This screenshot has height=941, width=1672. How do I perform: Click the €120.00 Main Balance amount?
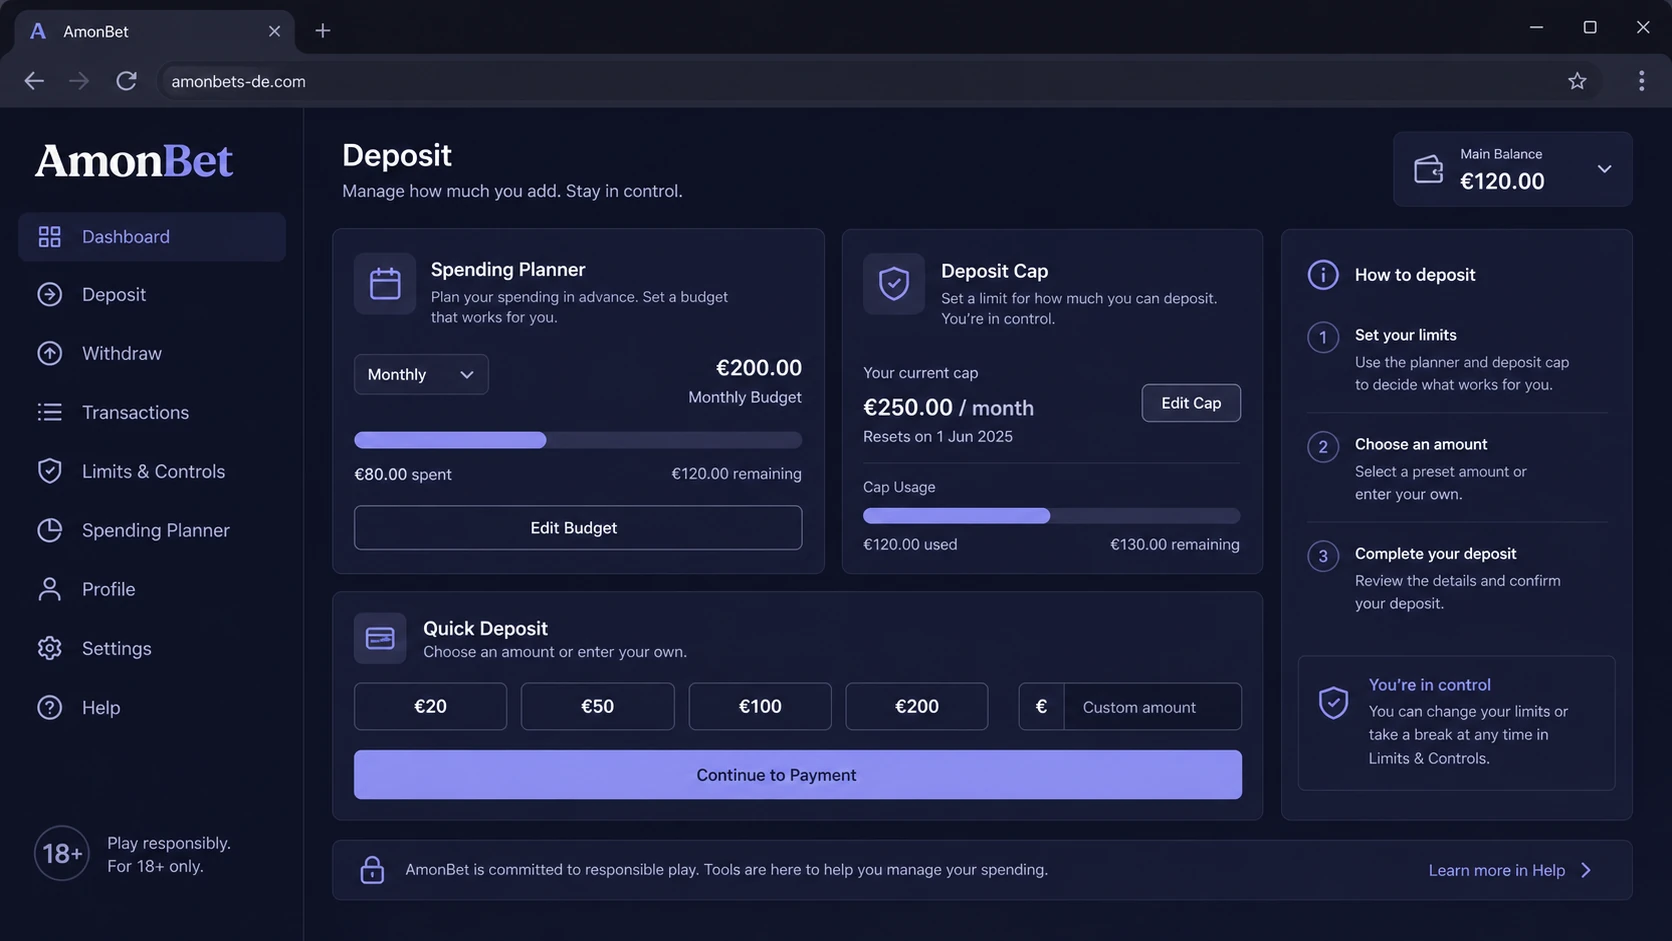pos(1502,181)
